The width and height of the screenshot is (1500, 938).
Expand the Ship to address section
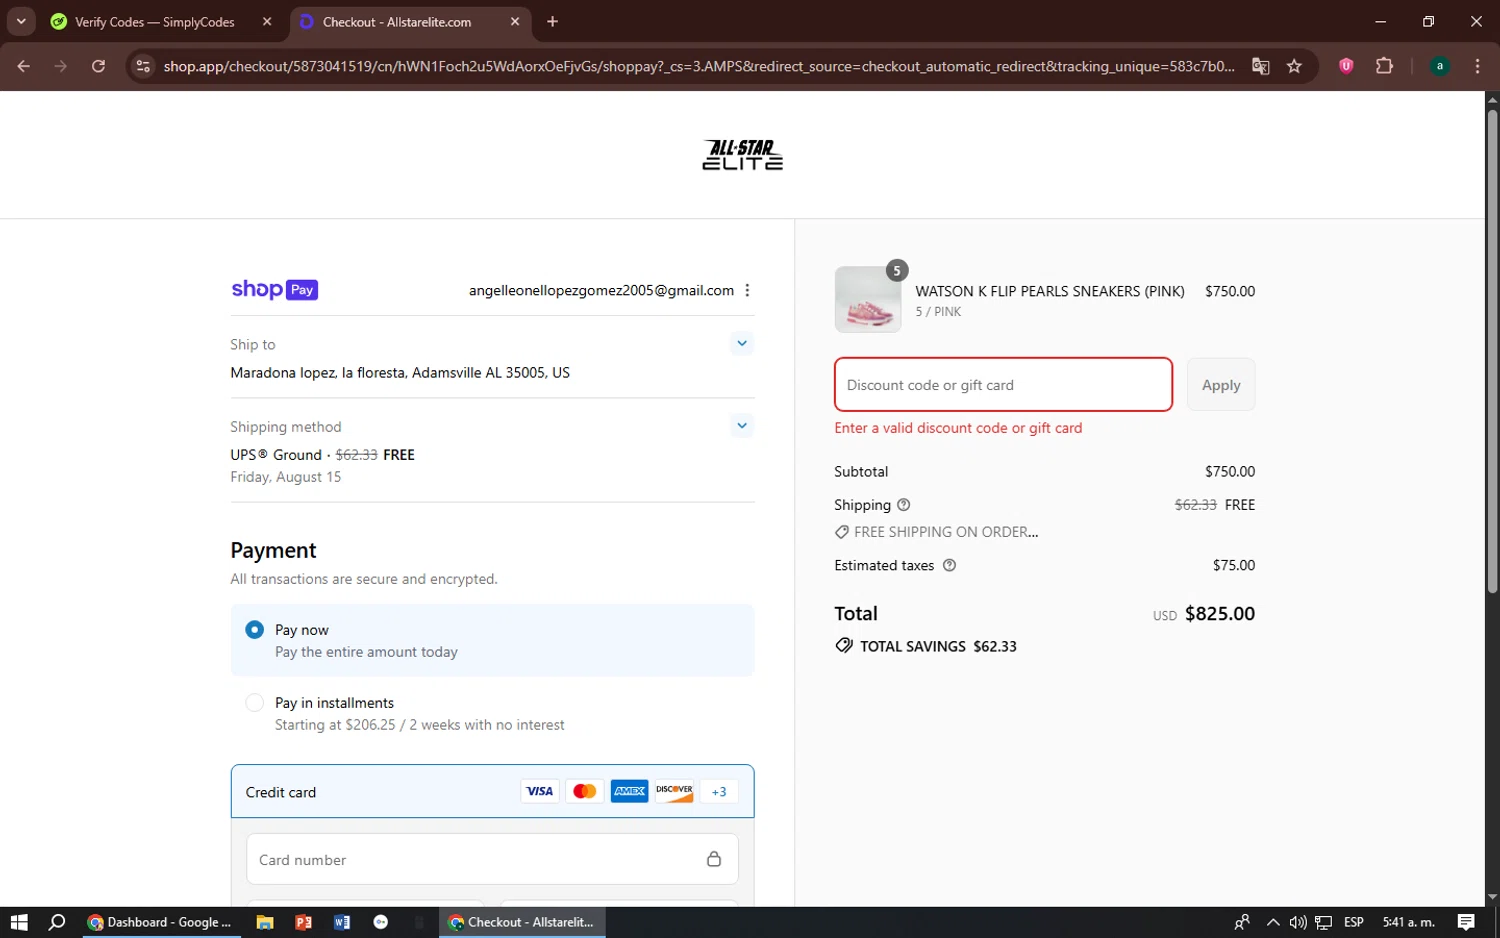pos(742,343)
